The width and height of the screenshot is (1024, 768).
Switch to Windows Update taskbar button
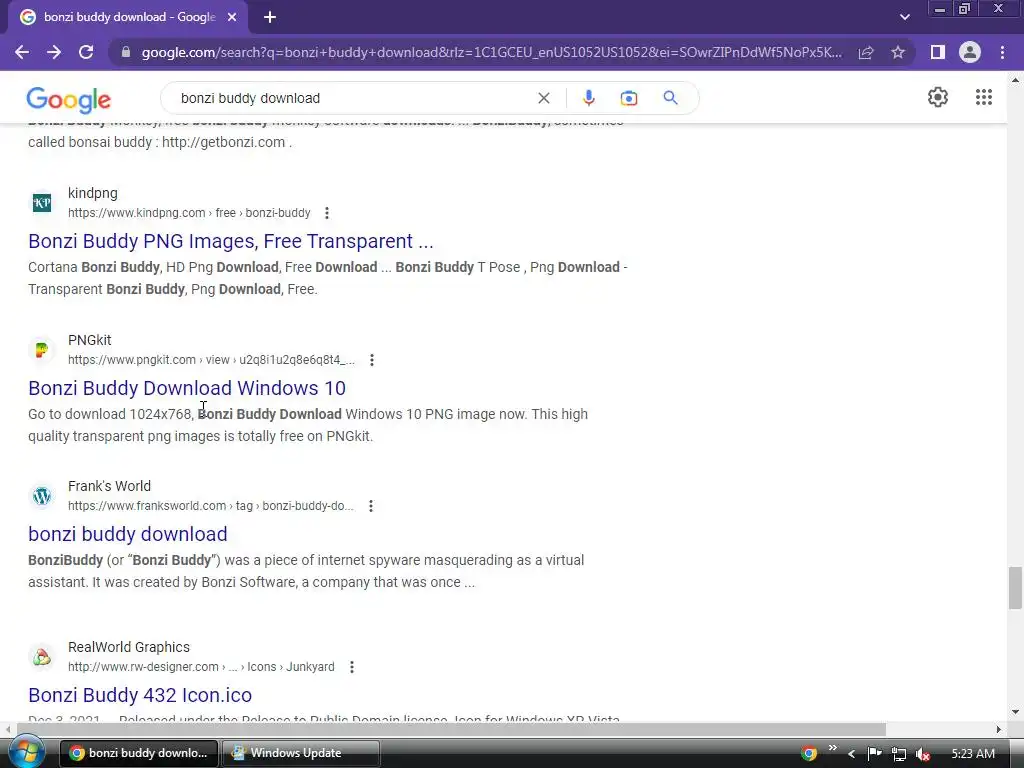point(301,753)
